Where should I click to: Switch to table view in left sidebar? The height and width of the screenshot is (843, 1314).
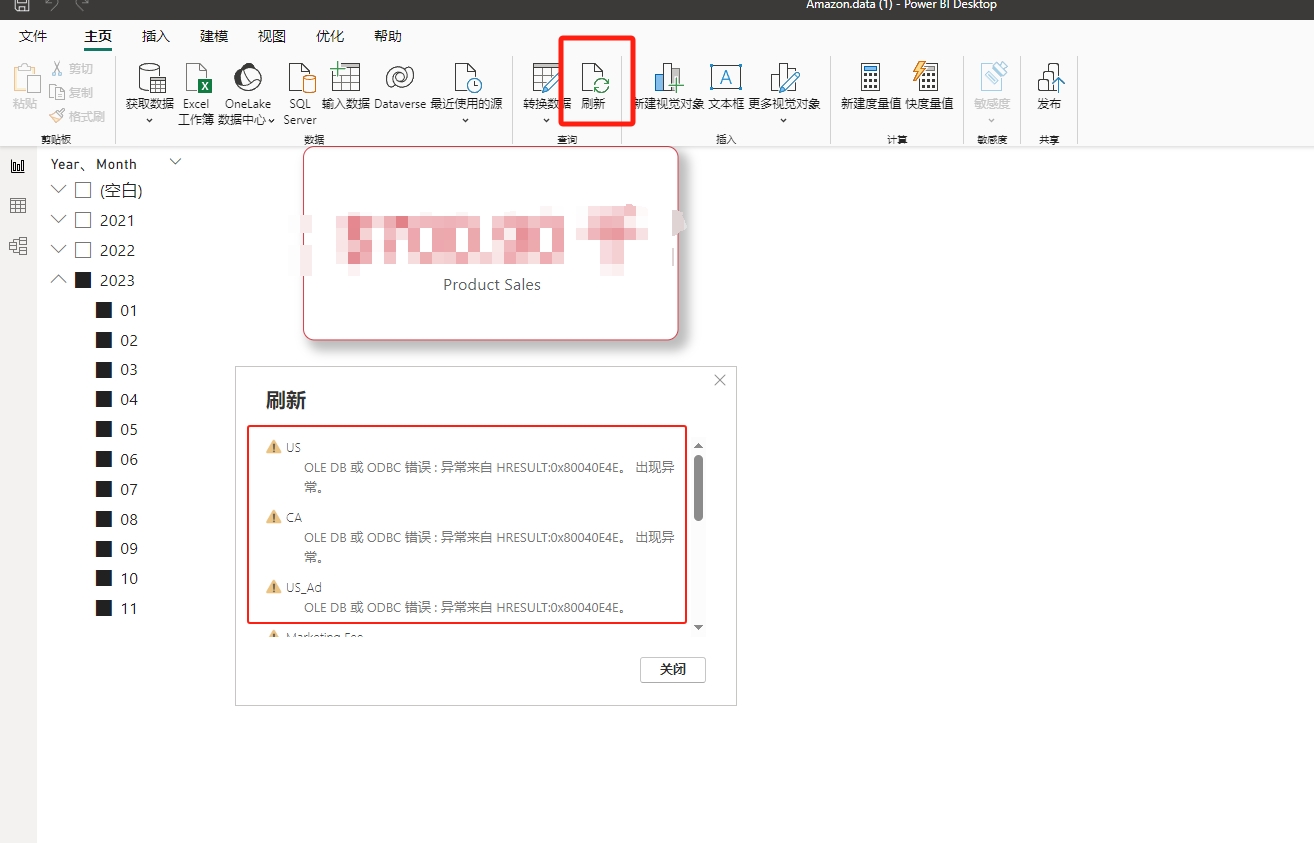pyautogui.click(x=18, y=205)
